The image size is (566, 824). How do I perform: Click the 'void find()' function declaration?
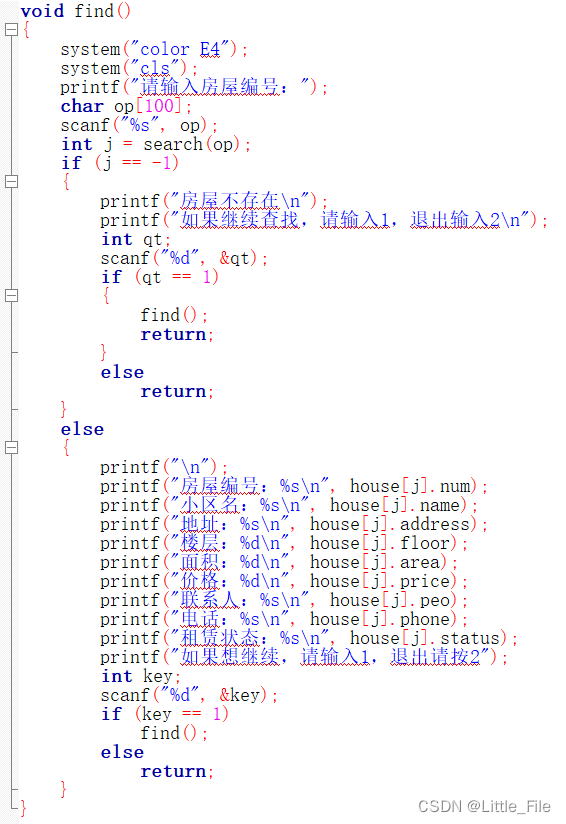click(76, 11)
